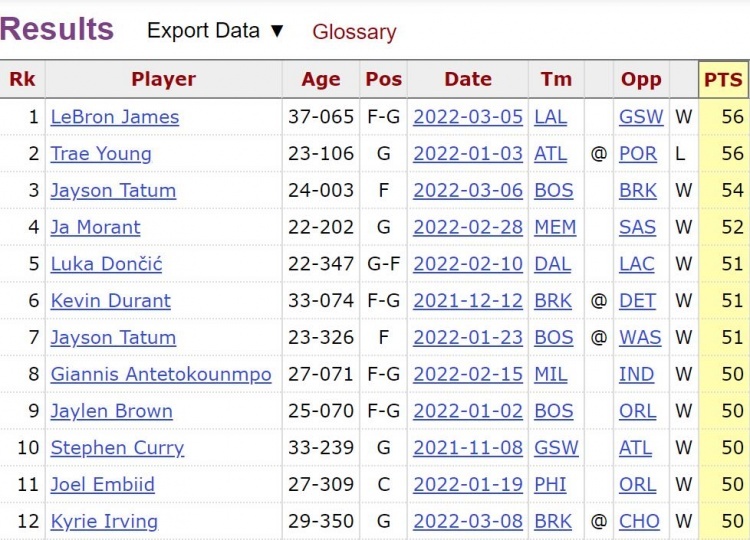This screenshot has width=750, height=540.
Task: Open Stephen Curry player page
Action: coord(117,448)
